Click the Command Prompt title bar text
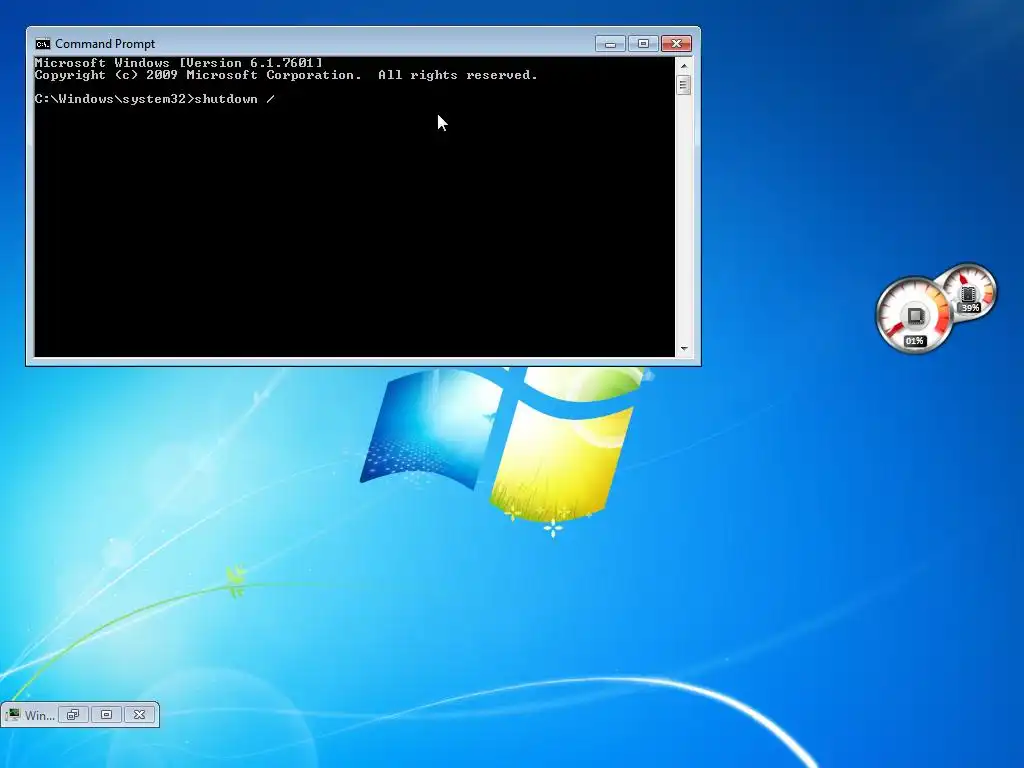Image resolution: width=1024 pixels, height=768 pixels. (105, 44)
